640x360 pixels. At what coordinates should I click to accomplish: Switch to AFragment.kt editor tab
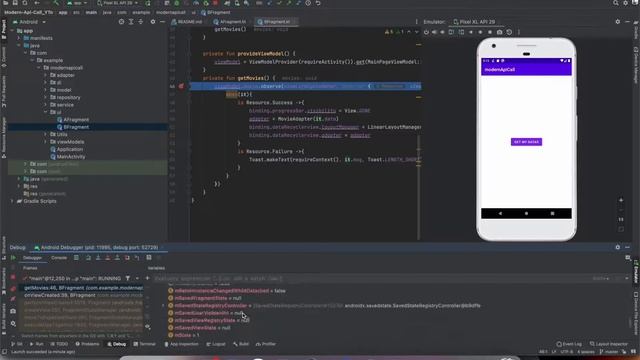[x=230, y=22]
